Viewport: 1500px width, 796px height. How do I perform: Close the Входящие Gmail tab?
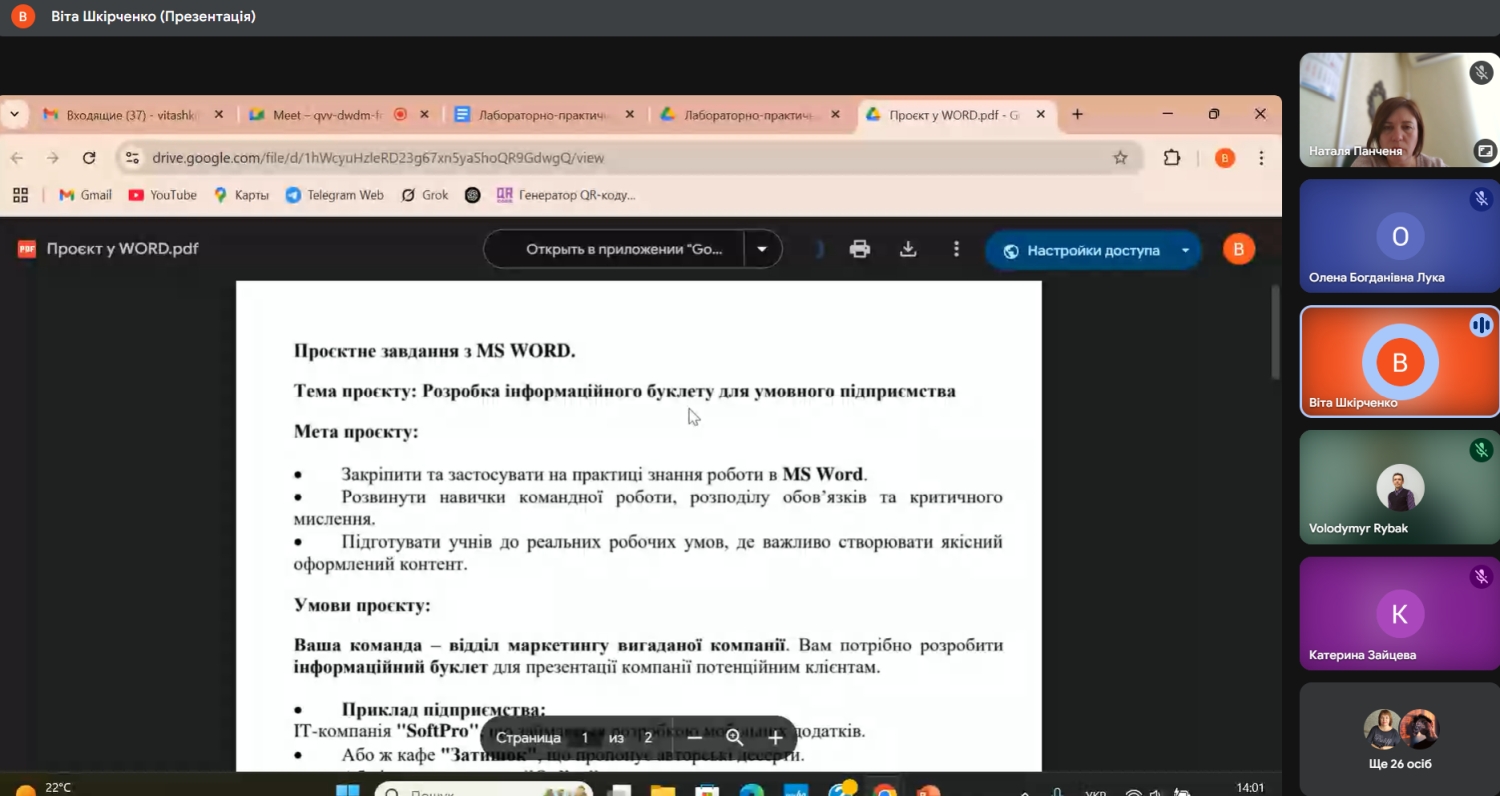point(219,115)
